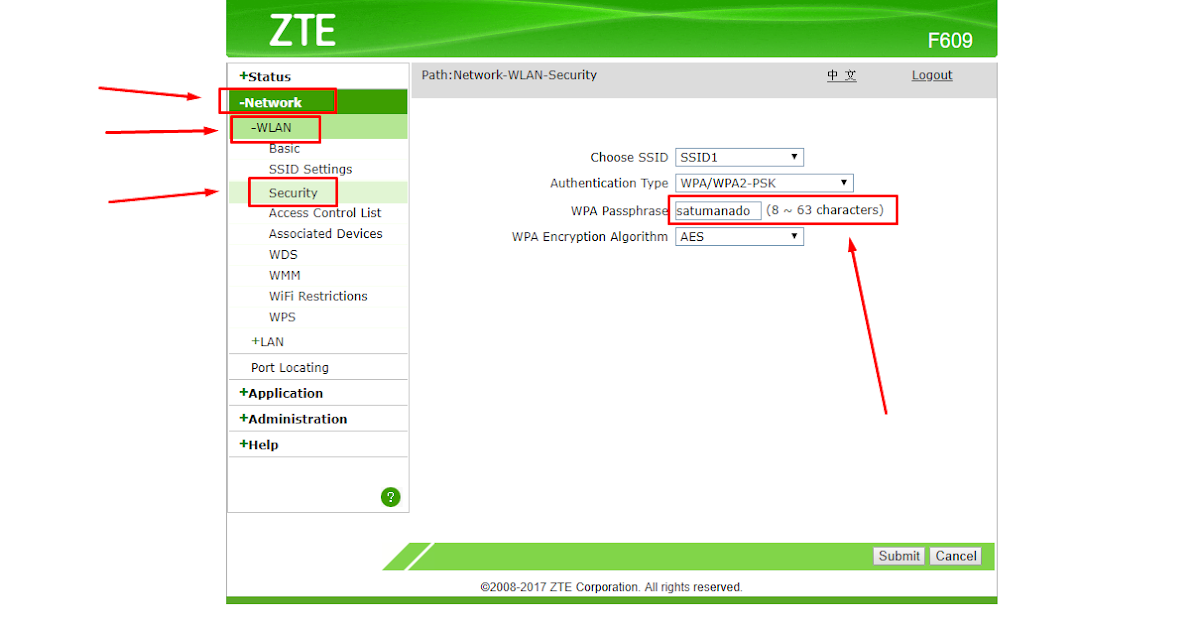The image size is (1200, 630).
Task: Open Associated Devices page
Action: tap(325, 233)
